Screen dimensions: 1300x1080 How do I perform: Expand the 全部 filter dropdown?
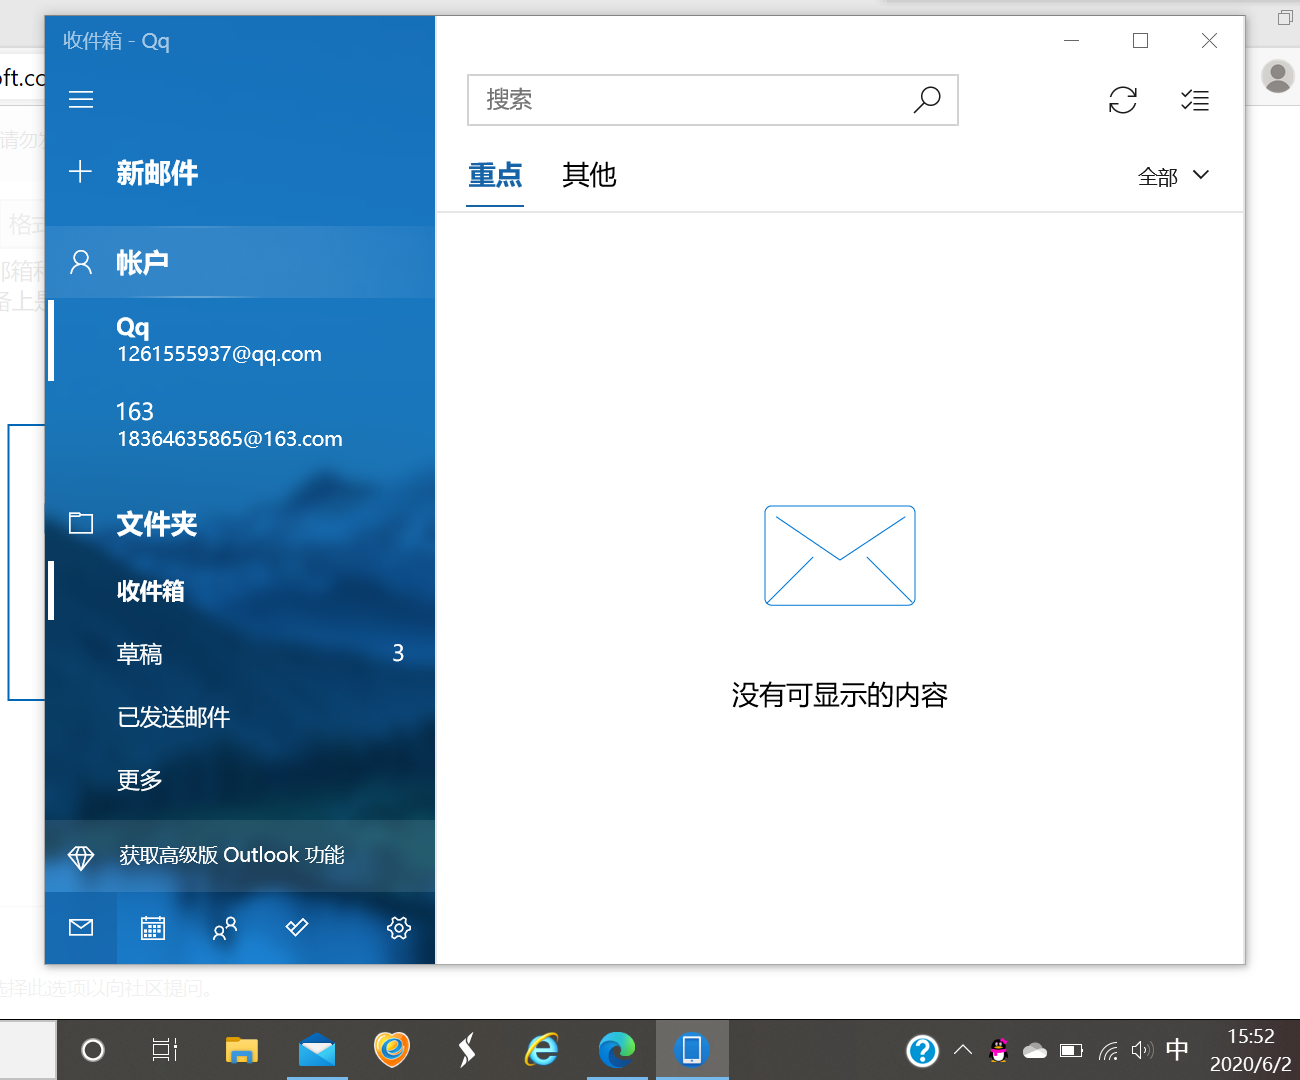[1174, 177]
